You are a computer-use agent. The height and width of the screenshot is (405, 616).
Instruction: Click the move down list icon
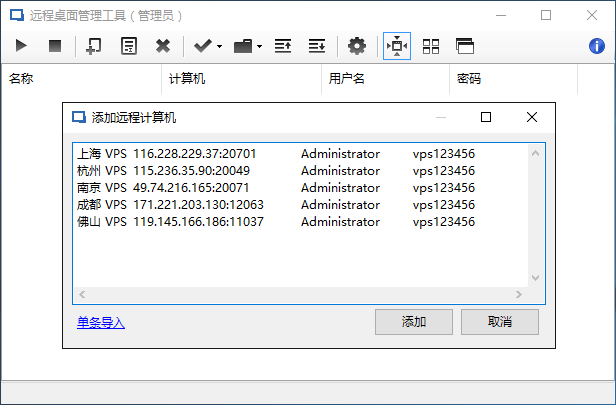tap(317, 46)
